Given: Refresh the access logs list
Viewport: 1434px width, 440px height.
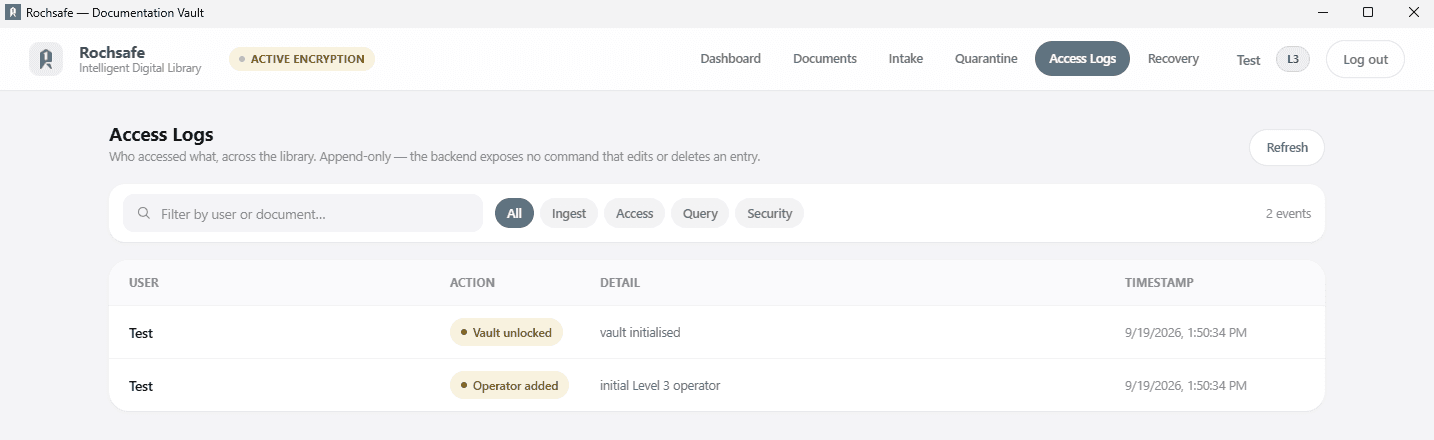Looking at the screenshot, I should pyautogui.click(x=1287, y=147).
